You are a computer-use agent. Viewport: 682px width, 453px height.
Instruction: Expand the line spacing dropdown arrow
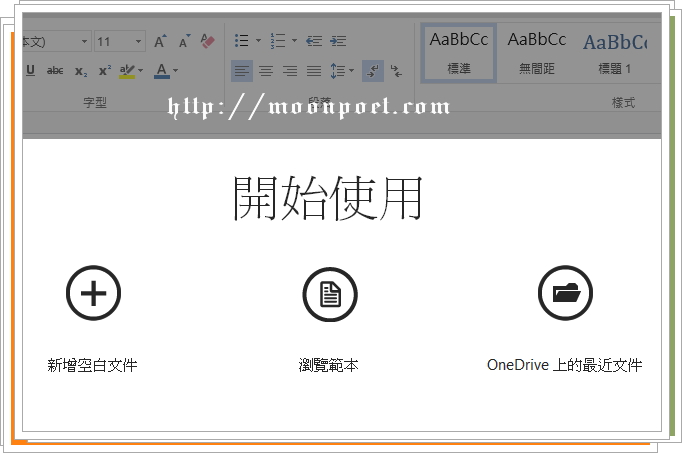click(x=351, y=70)
